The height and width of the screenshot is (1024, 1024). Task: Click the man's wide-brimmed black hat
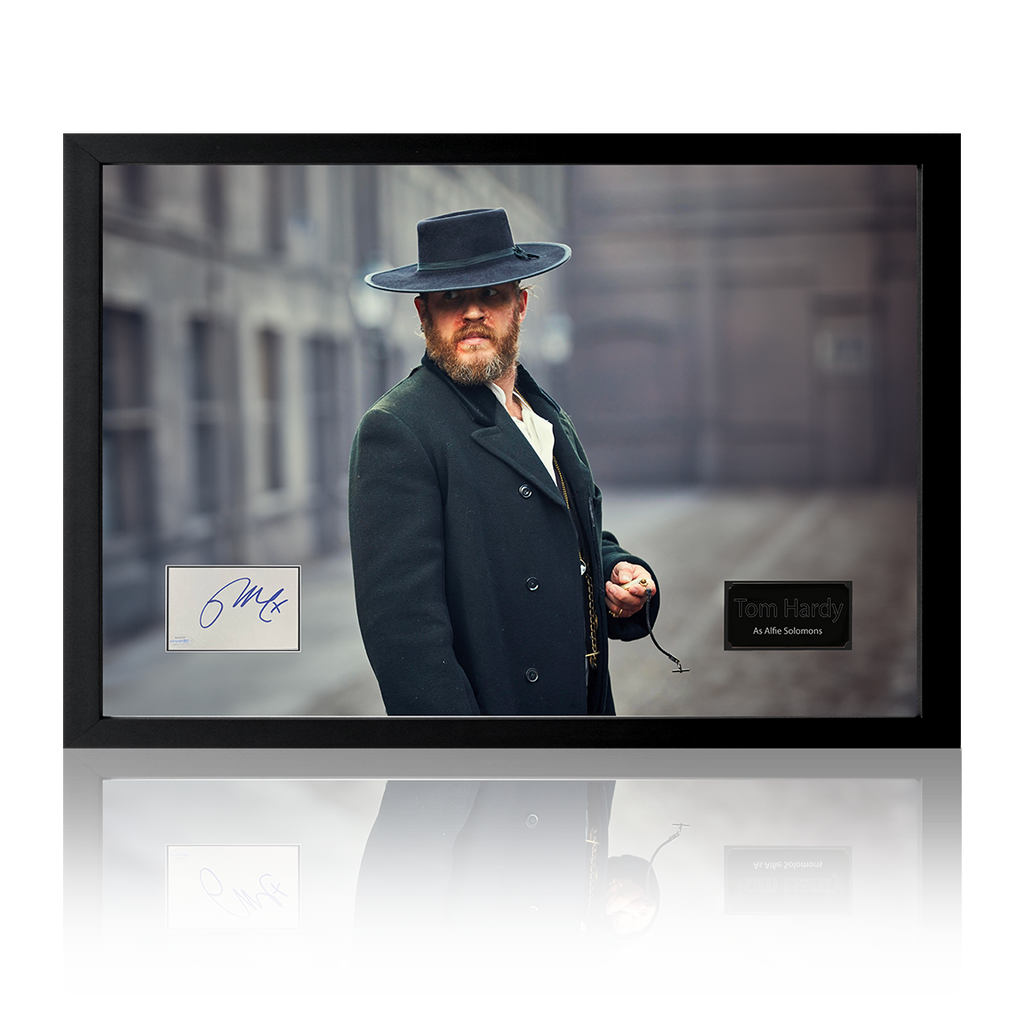click(468, 250)
